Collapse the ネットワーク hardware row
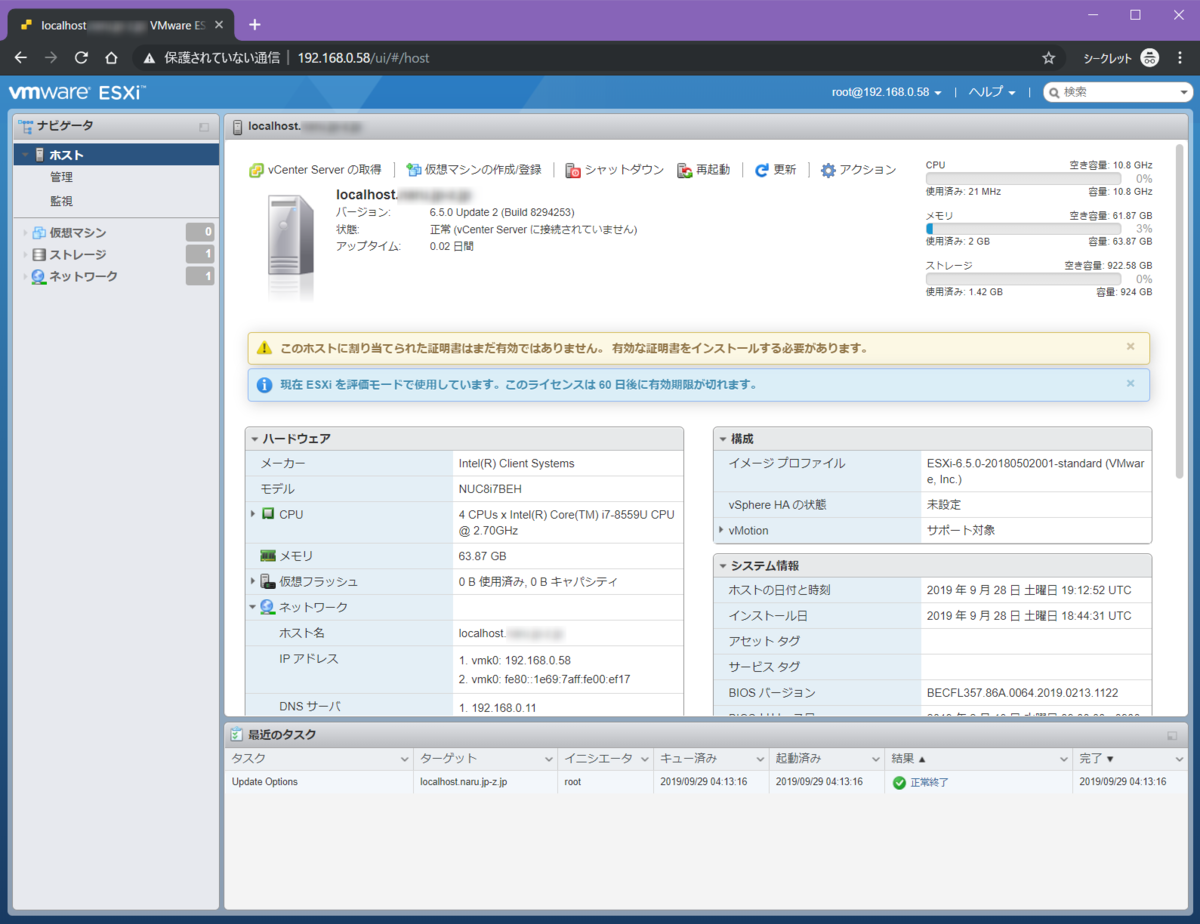 click(253, 607)
